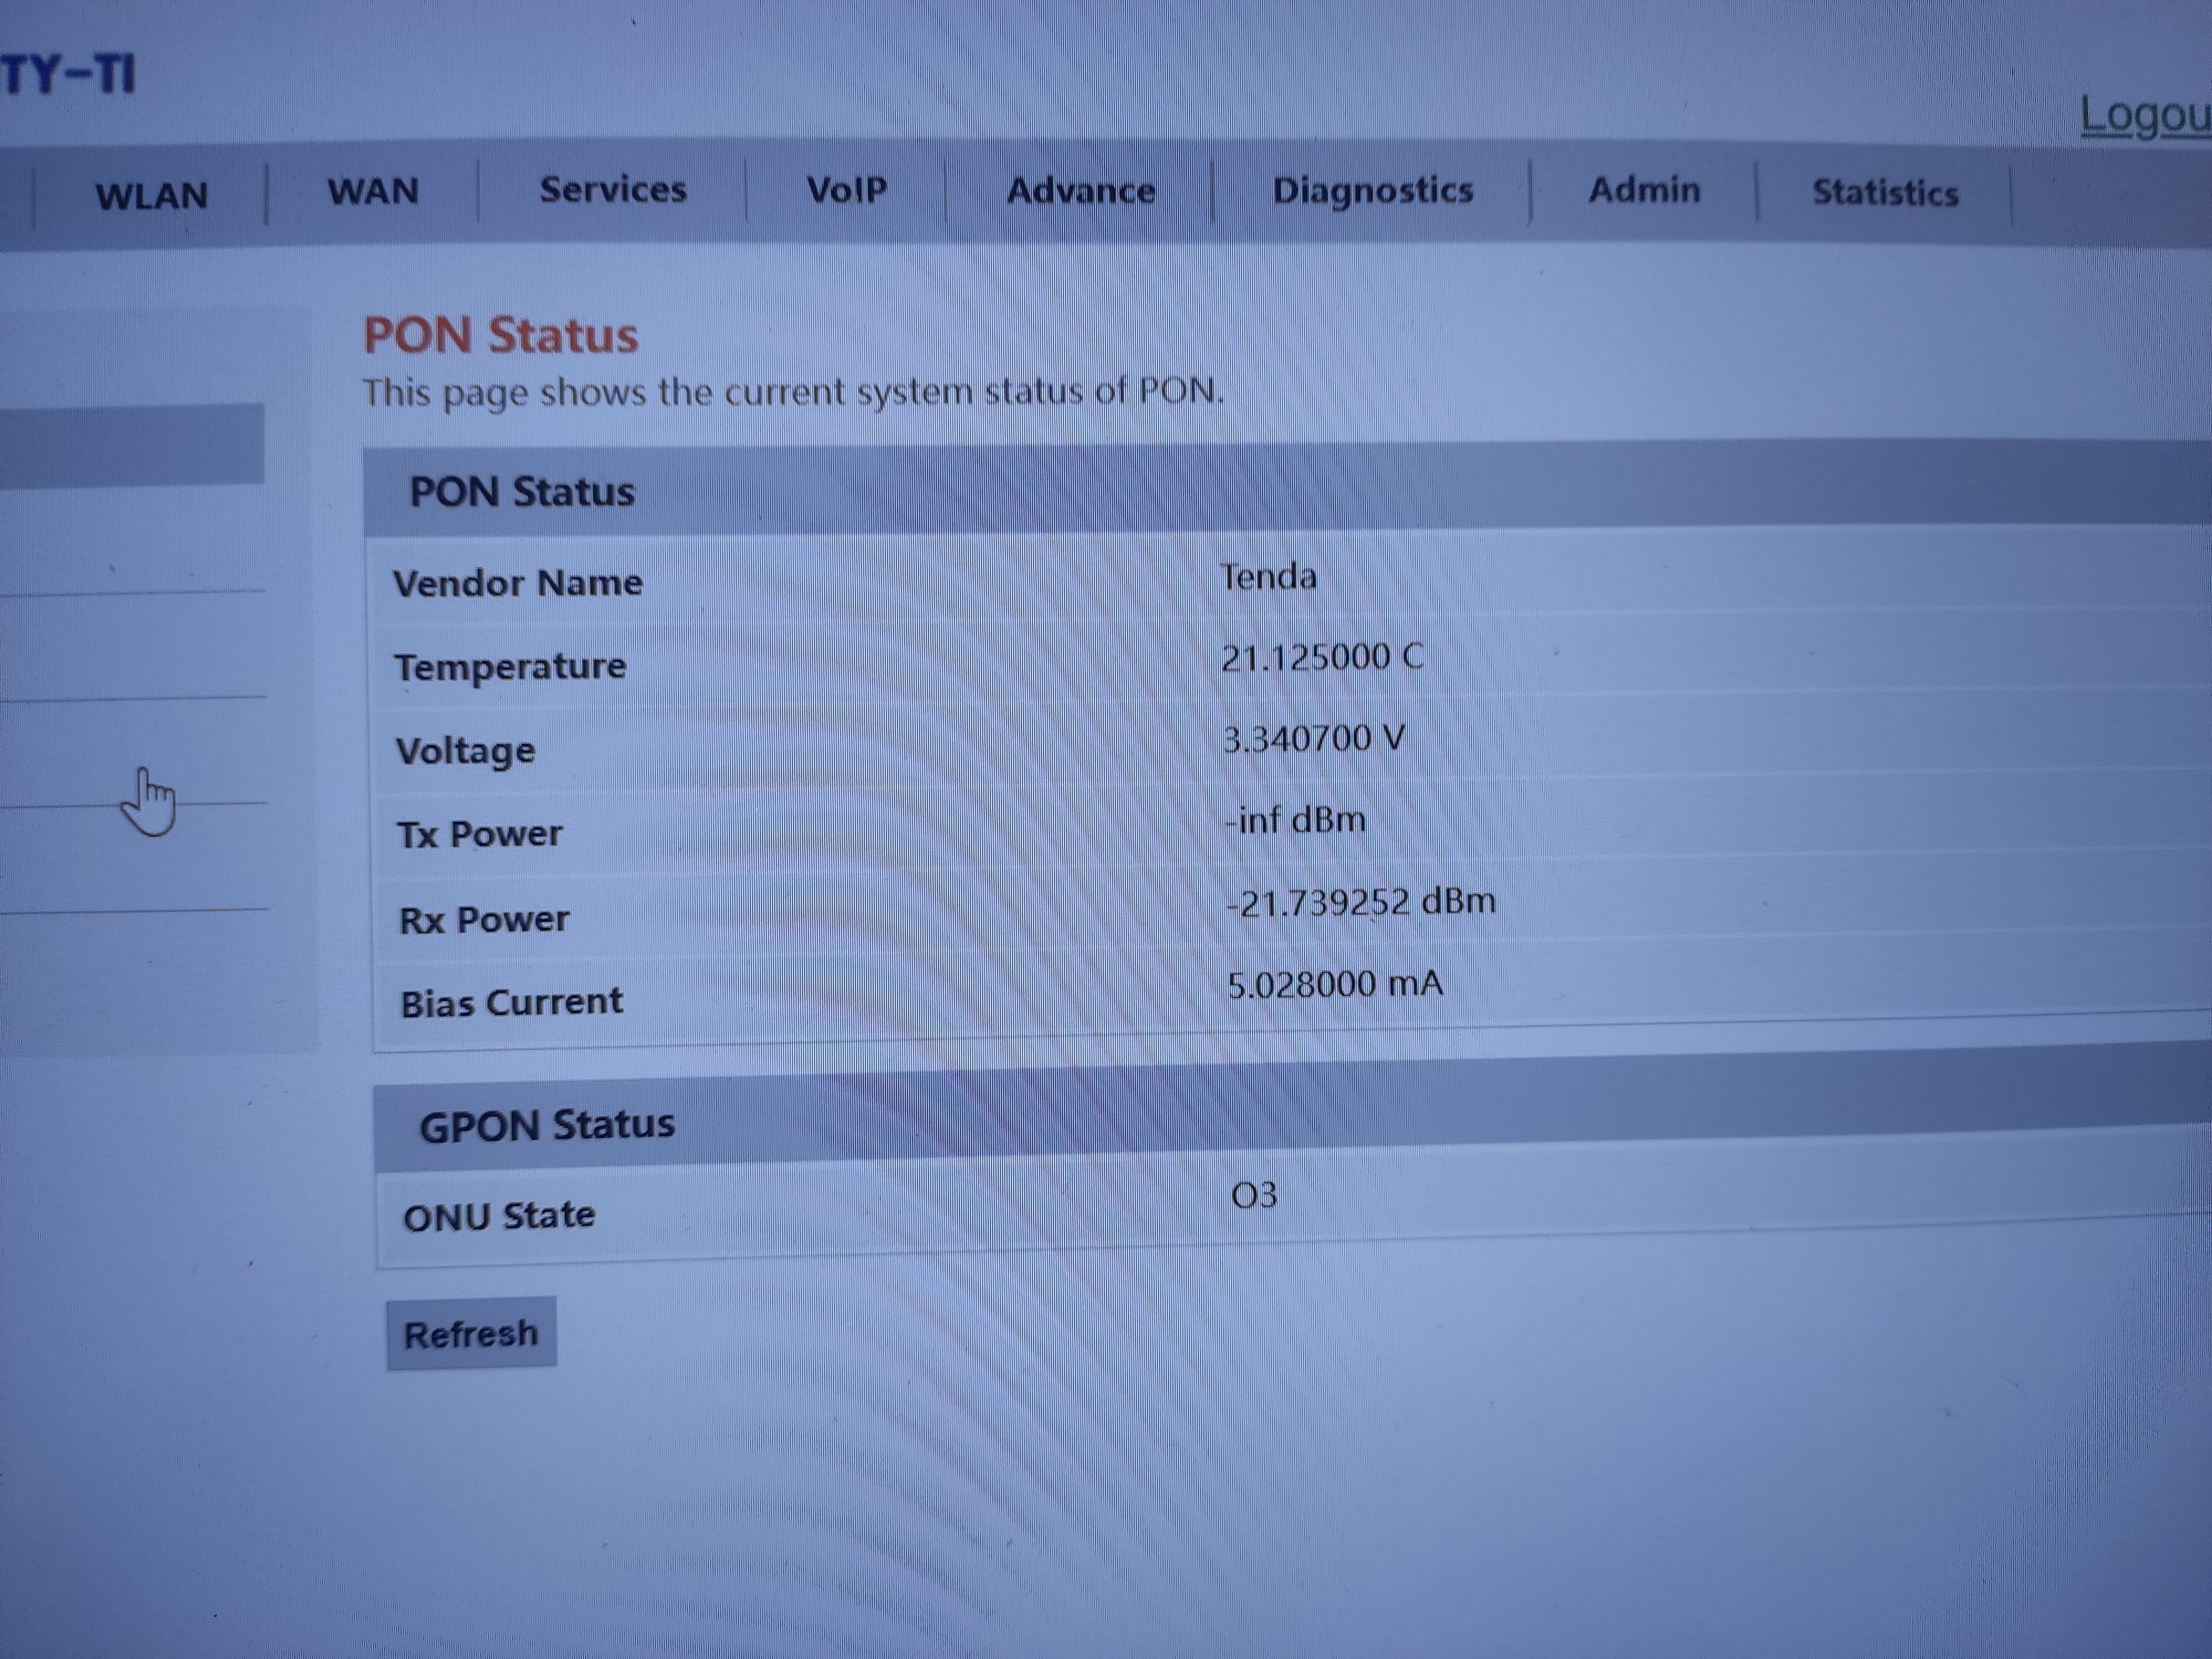The width and height of the screenshot is (2212, 1659).
Task: Click the Tx Power -inf dBm value
Action: click(x=1295, y=820)
